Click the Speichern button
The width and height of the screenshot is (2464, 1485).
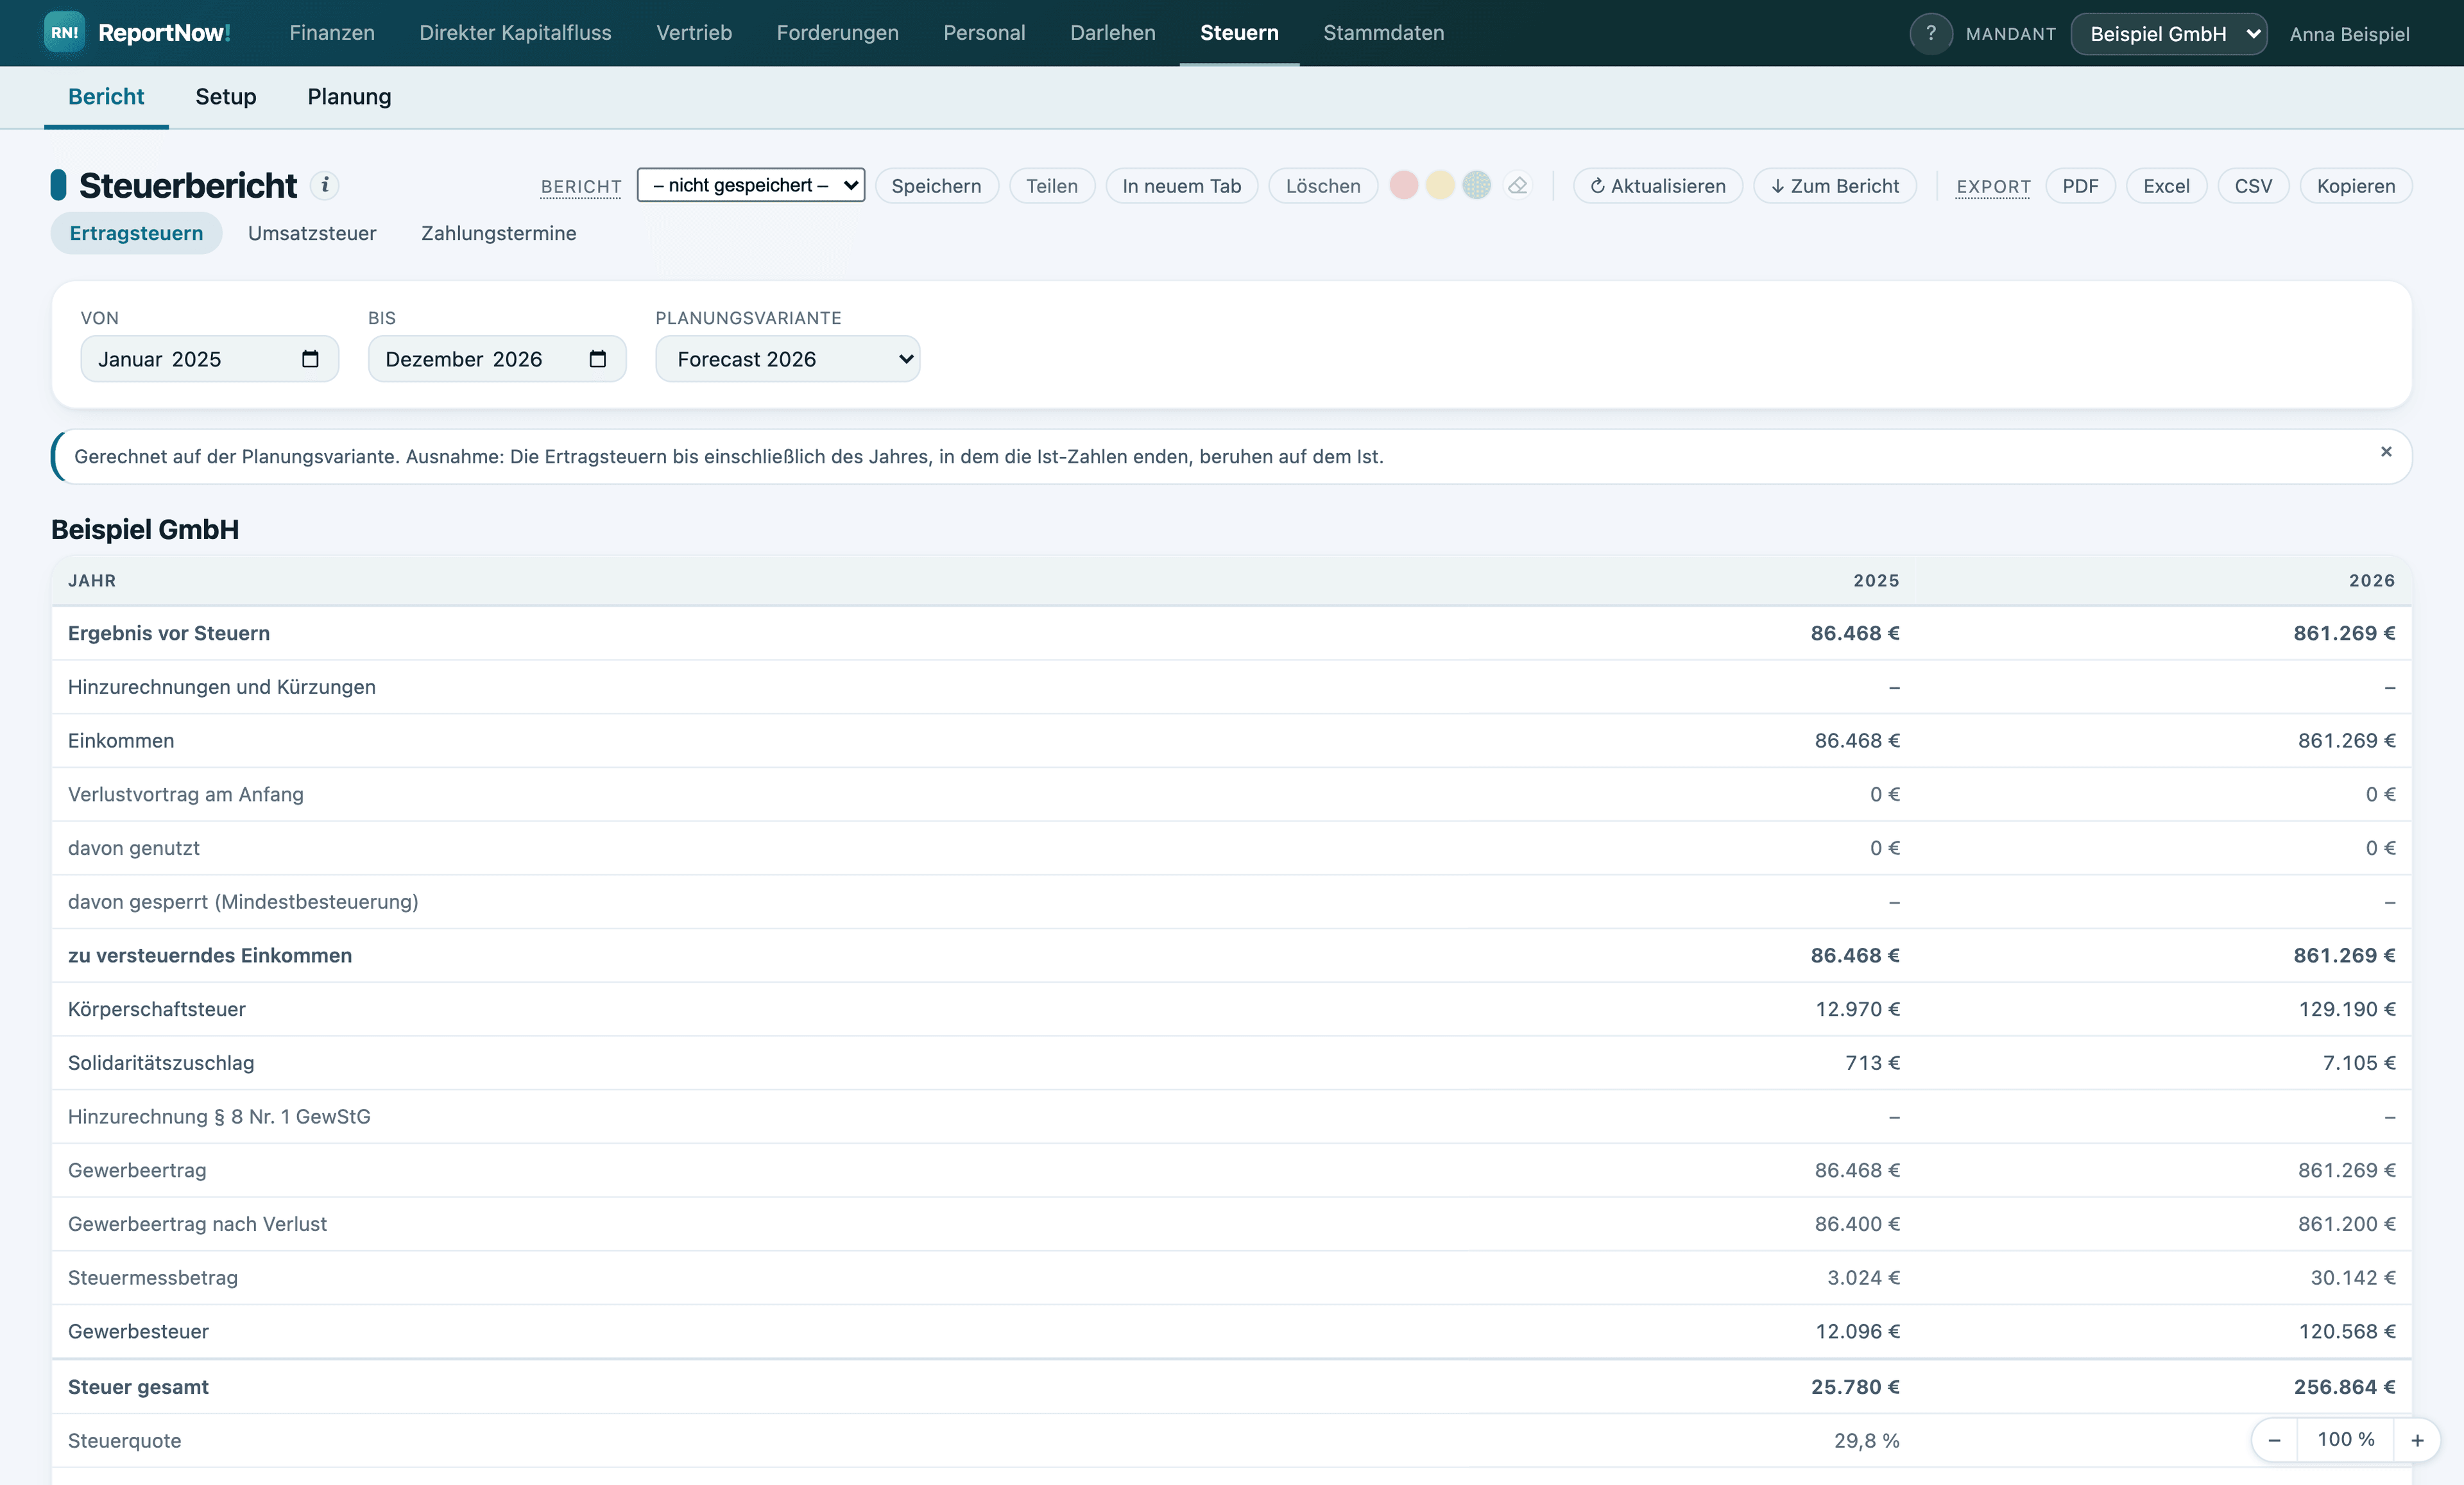[936, 186]
